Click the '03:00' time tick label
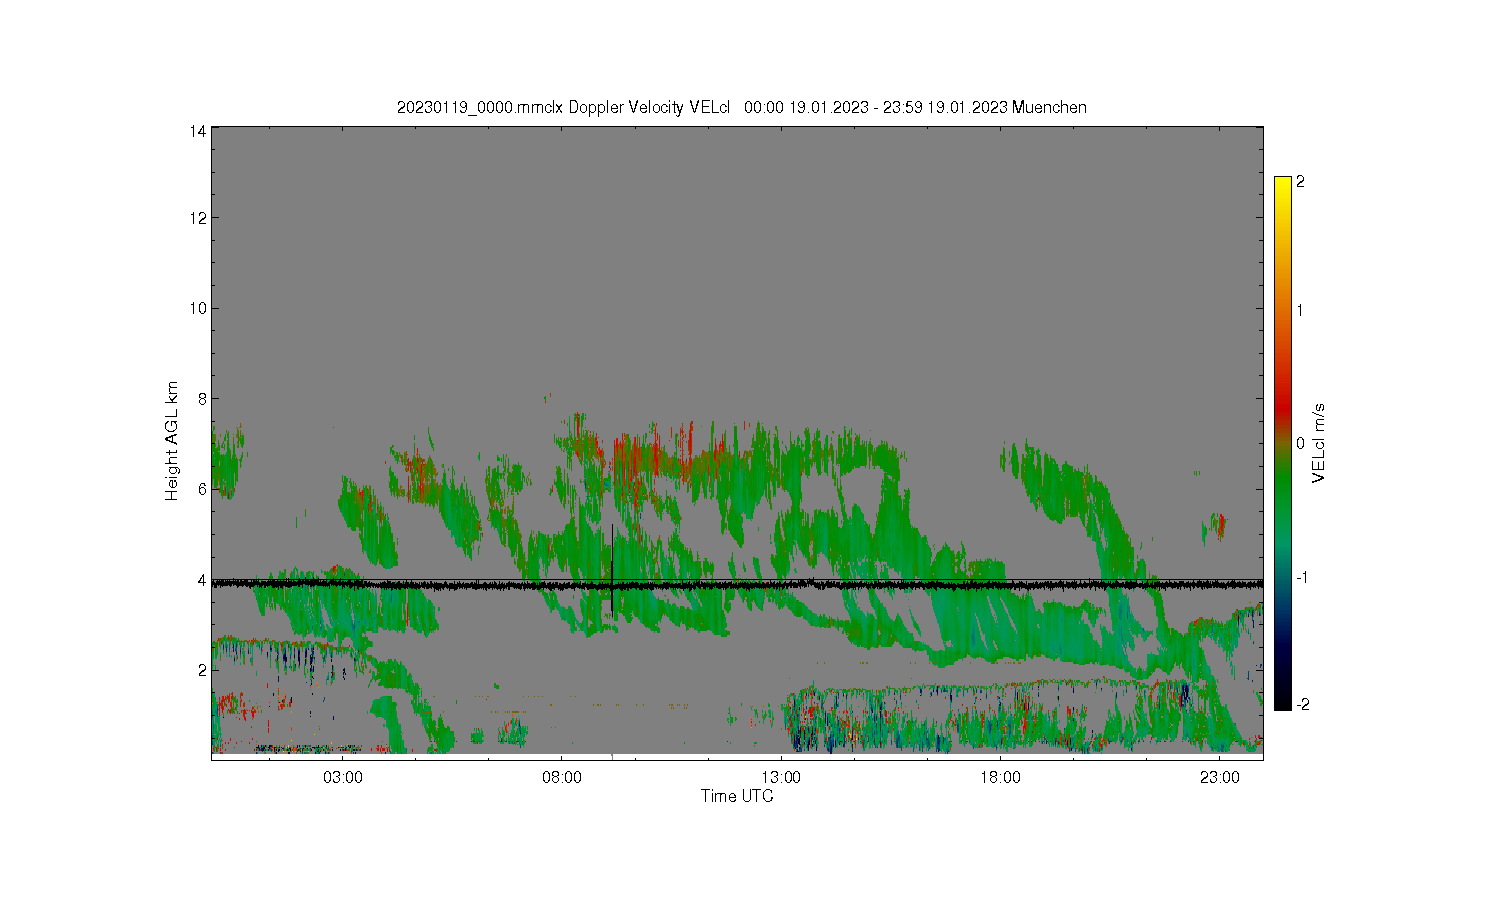 point(343,777)
